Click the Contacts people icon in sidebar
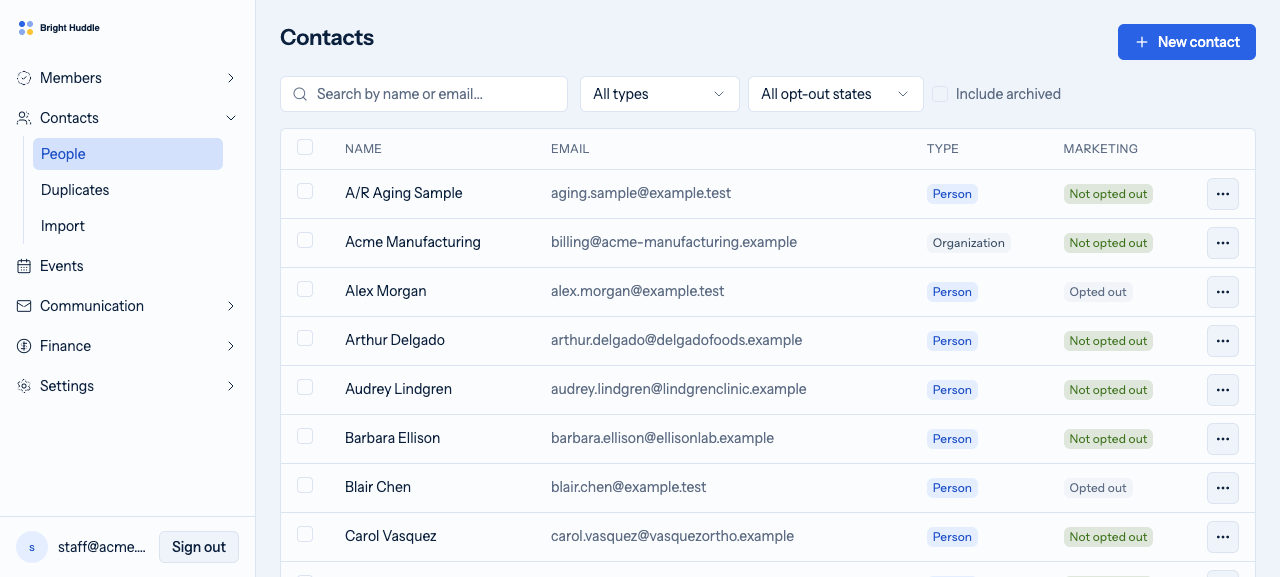The image size is (1280, 577). (x=24, y=118)
